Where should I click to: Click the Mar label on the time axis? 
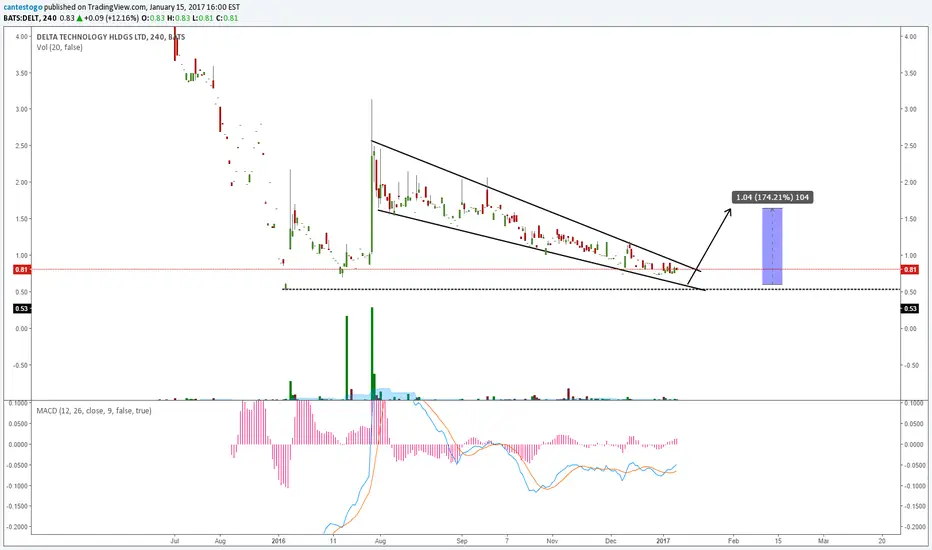pos(823,541)
